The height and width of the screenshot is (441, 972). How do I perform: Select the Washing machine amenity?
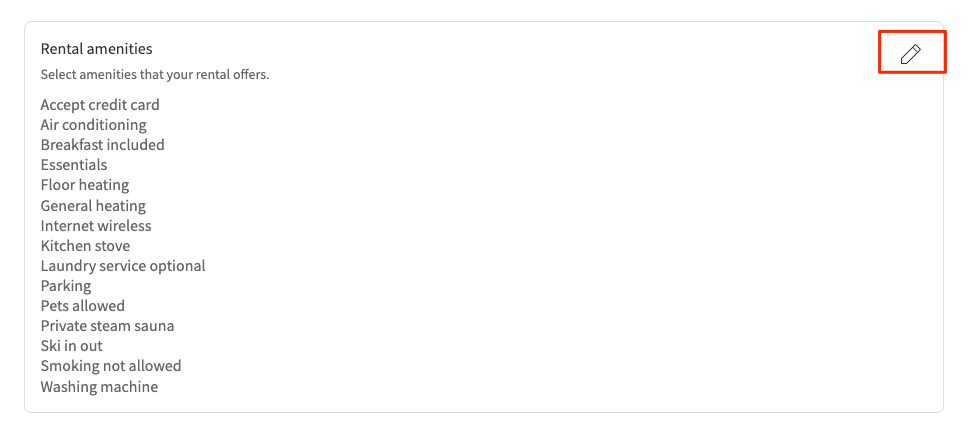[x=99, y=387]
